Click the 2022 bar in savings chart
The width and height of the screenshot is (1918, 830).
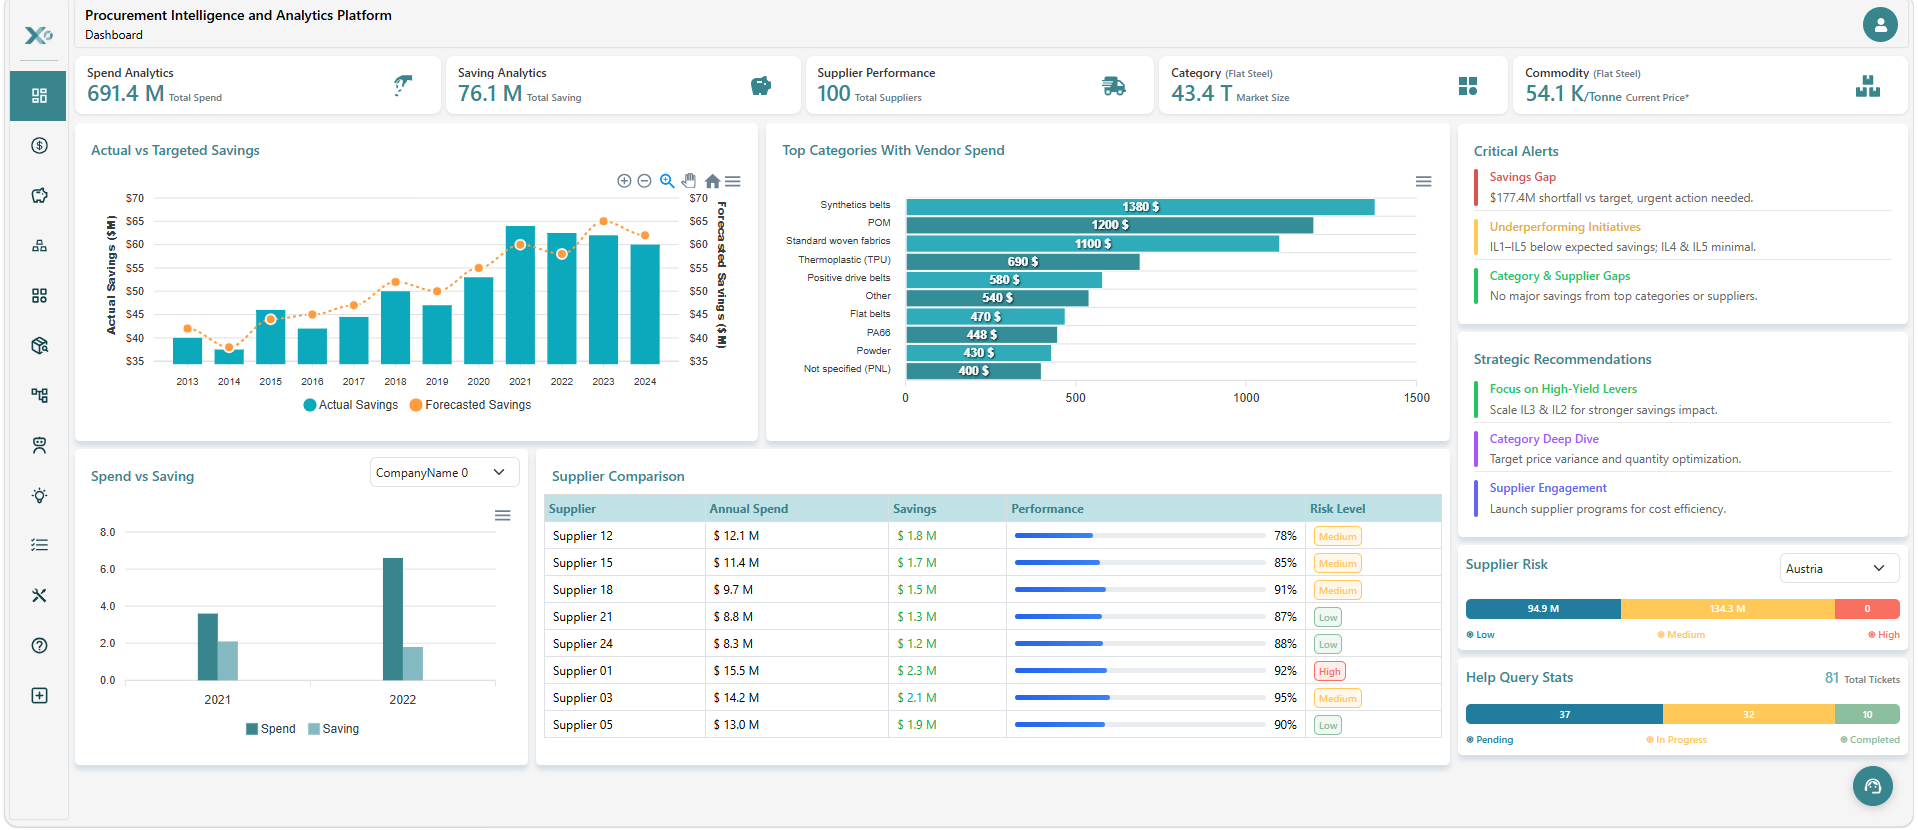click(x=562, y=298)
